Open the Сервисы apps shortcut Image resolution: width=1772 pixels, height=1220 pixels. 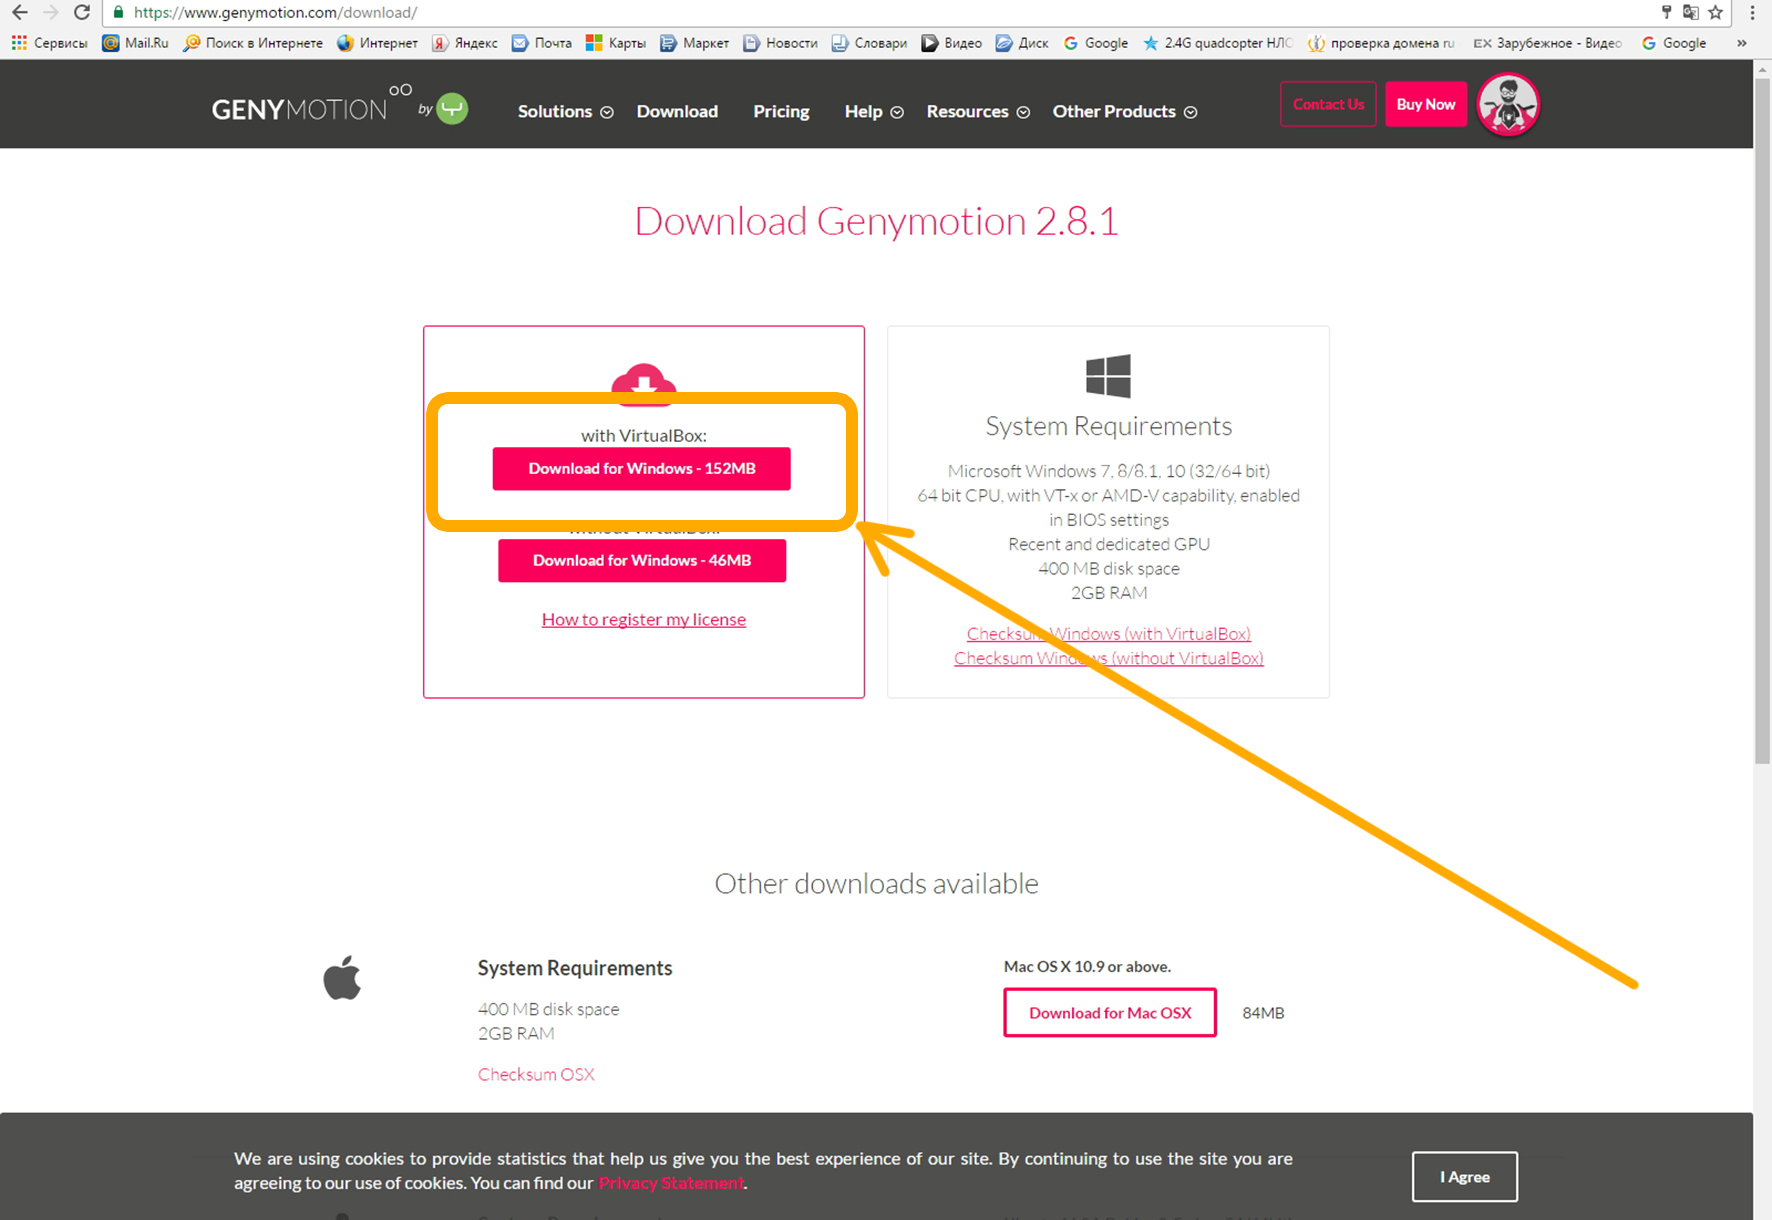pos(49,43)
